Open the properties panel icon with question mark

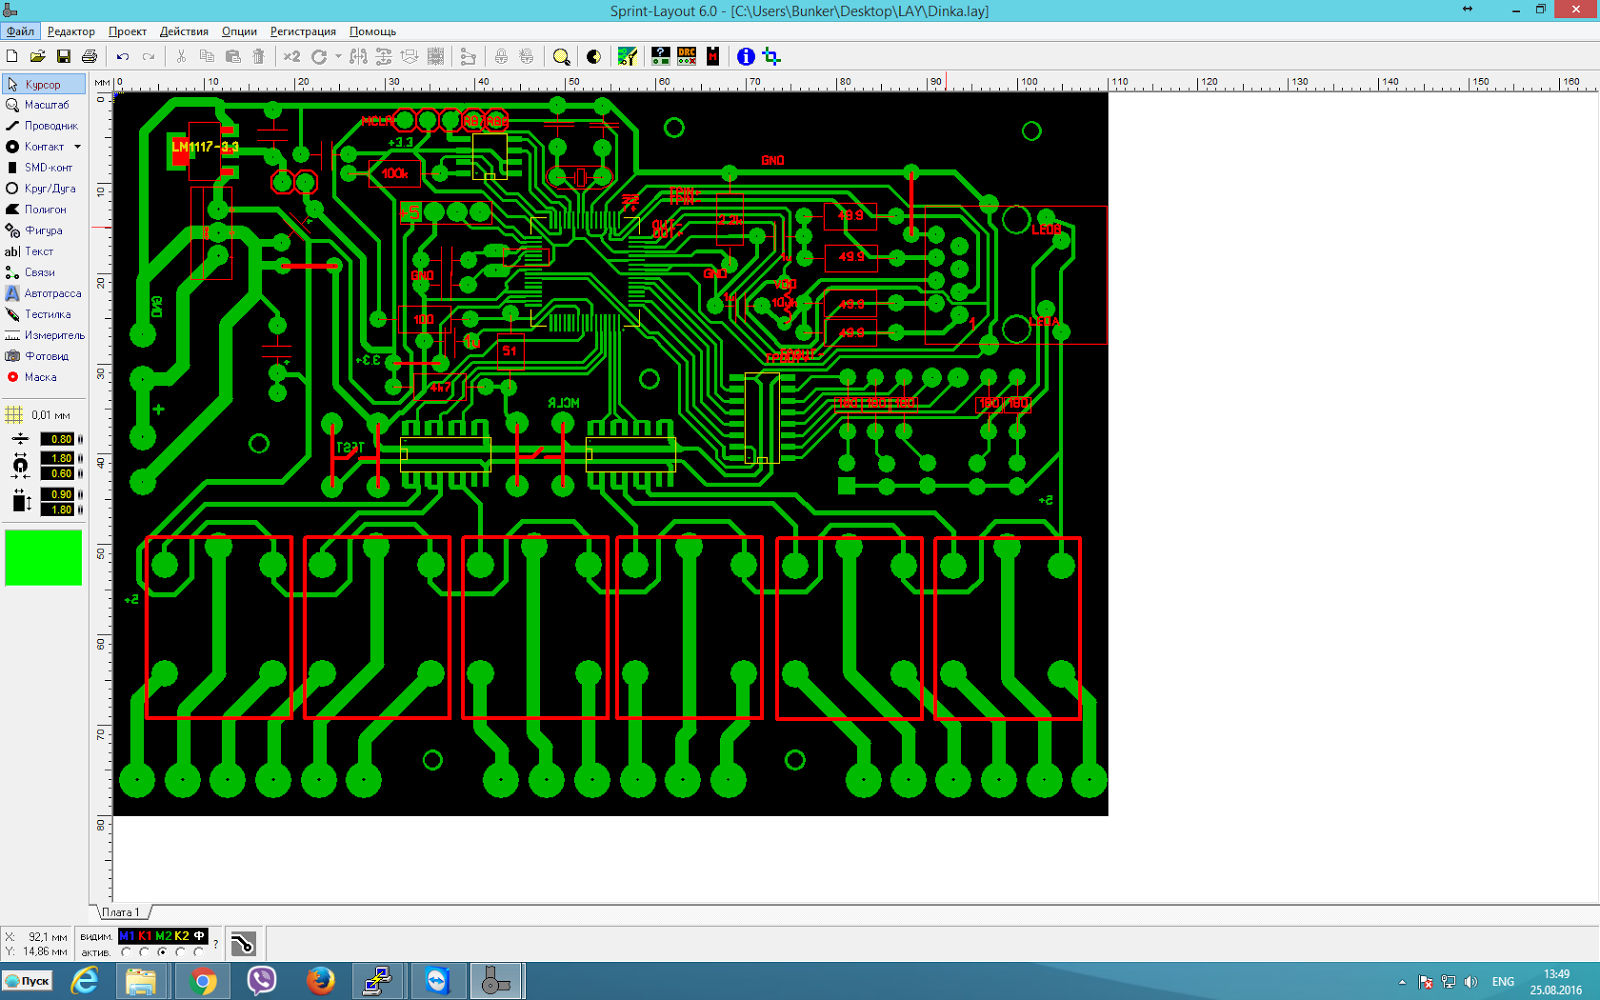coord(661,57)
